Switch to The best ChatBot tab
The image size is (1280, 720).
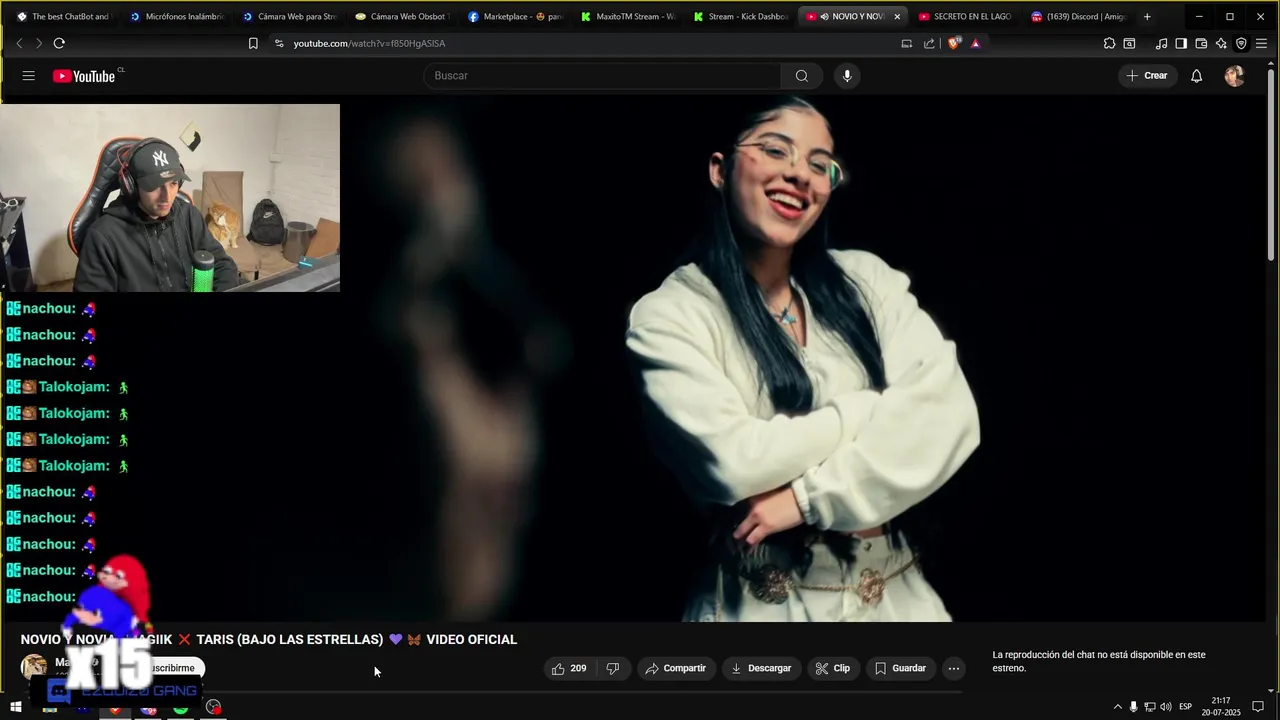click(x=63, y=16)
